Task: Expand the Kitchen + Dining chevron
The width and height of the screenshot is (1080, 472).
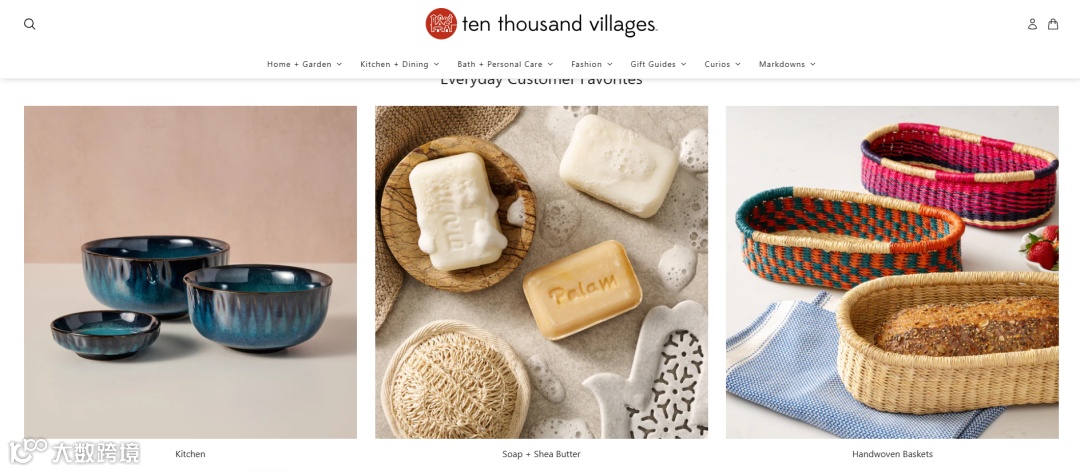Action: 436,64
